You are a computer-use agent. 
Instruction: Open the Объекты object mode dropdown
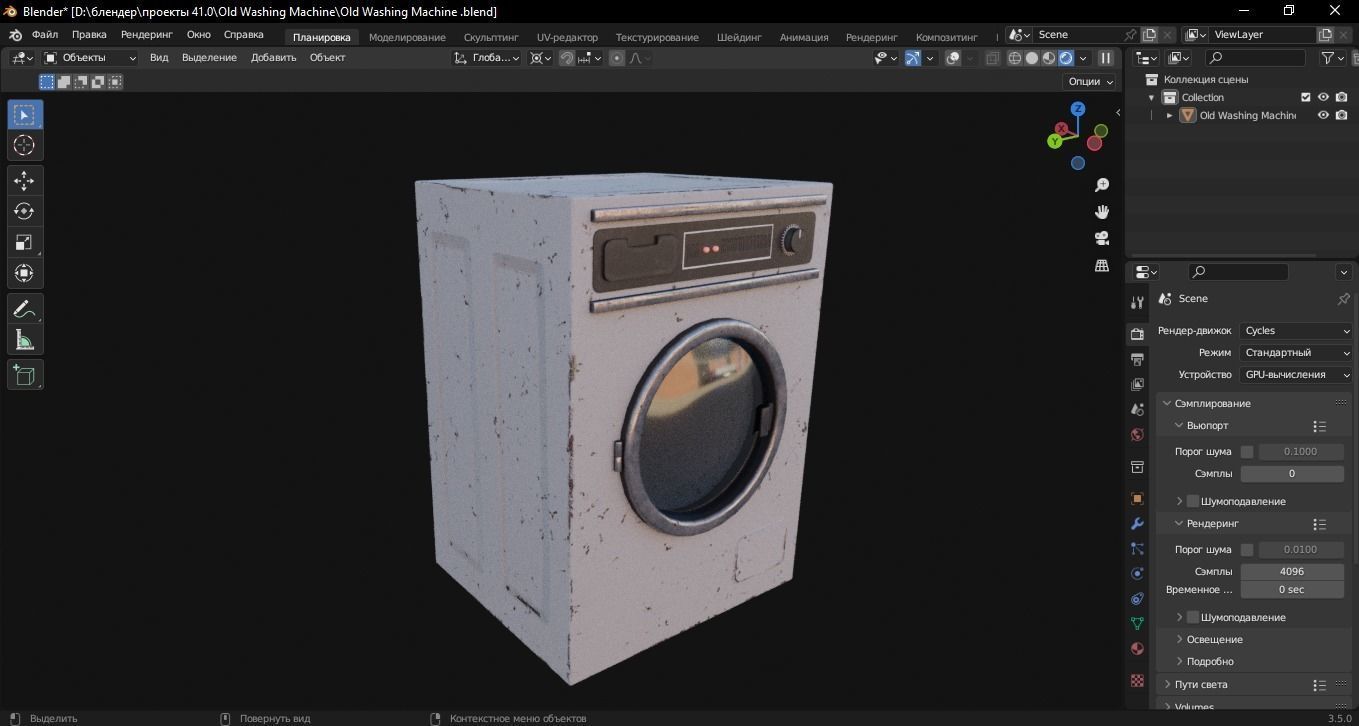(90, 58)
